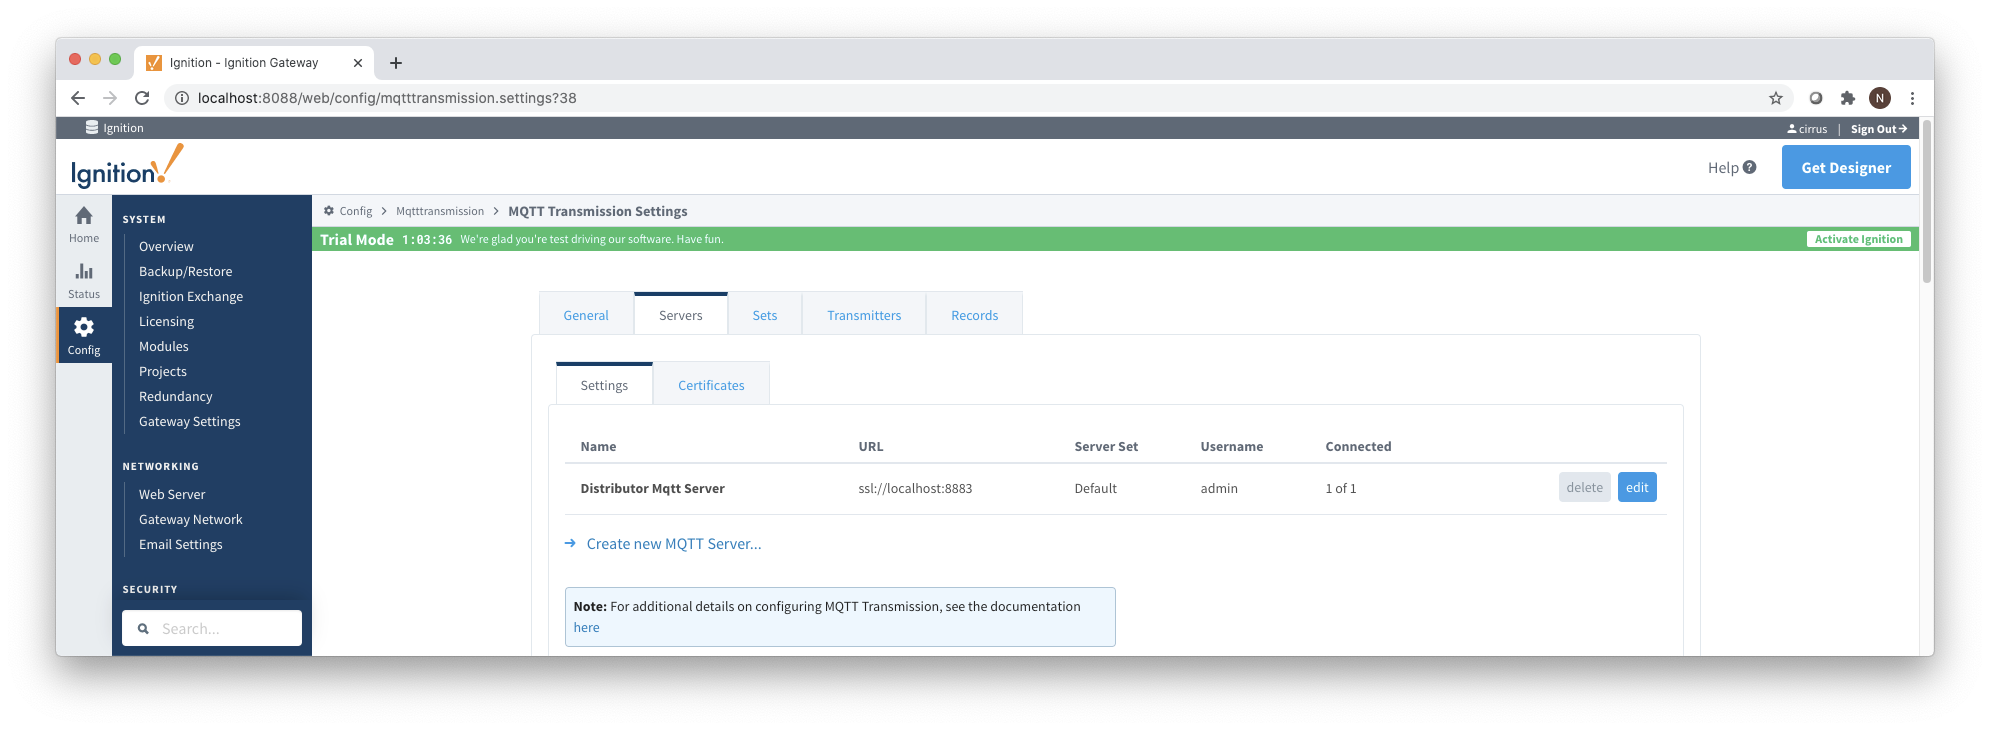Image resolution: width=1990 pixels, height=730 pixels.
Task: Click the '1 of 1' connected value
Action: tap(1341, 488)
